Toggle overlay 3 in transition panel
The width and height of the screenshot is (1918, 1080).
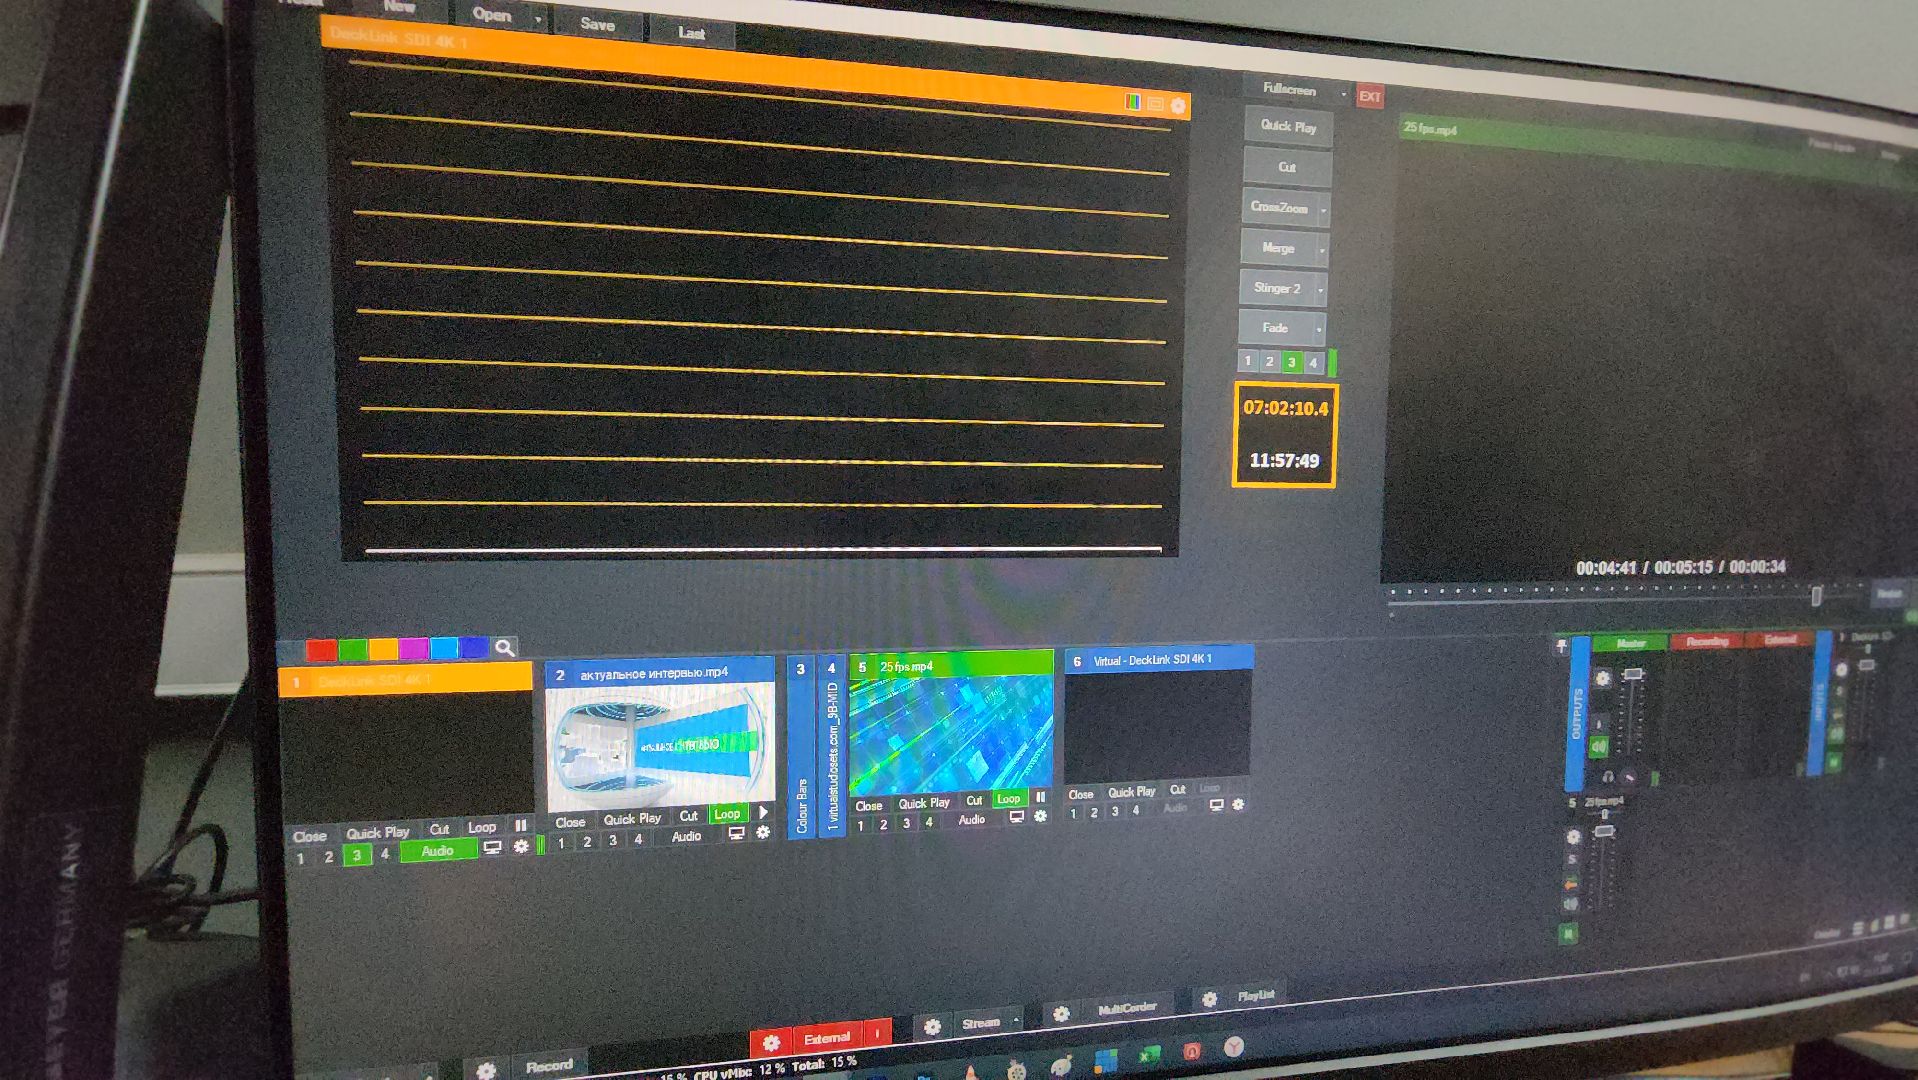click(x=1291, y=362)
